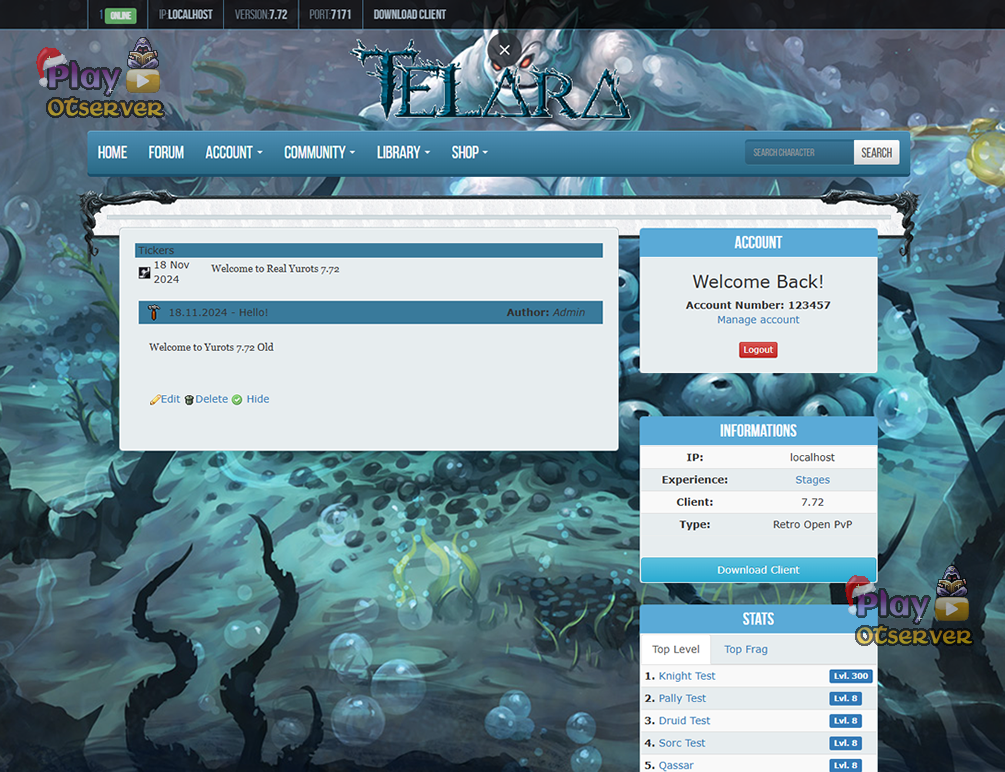Click 'Retro Open PvP' type value
The width and height of the screenshot is (1005, 772).
(x=812, y=524)
